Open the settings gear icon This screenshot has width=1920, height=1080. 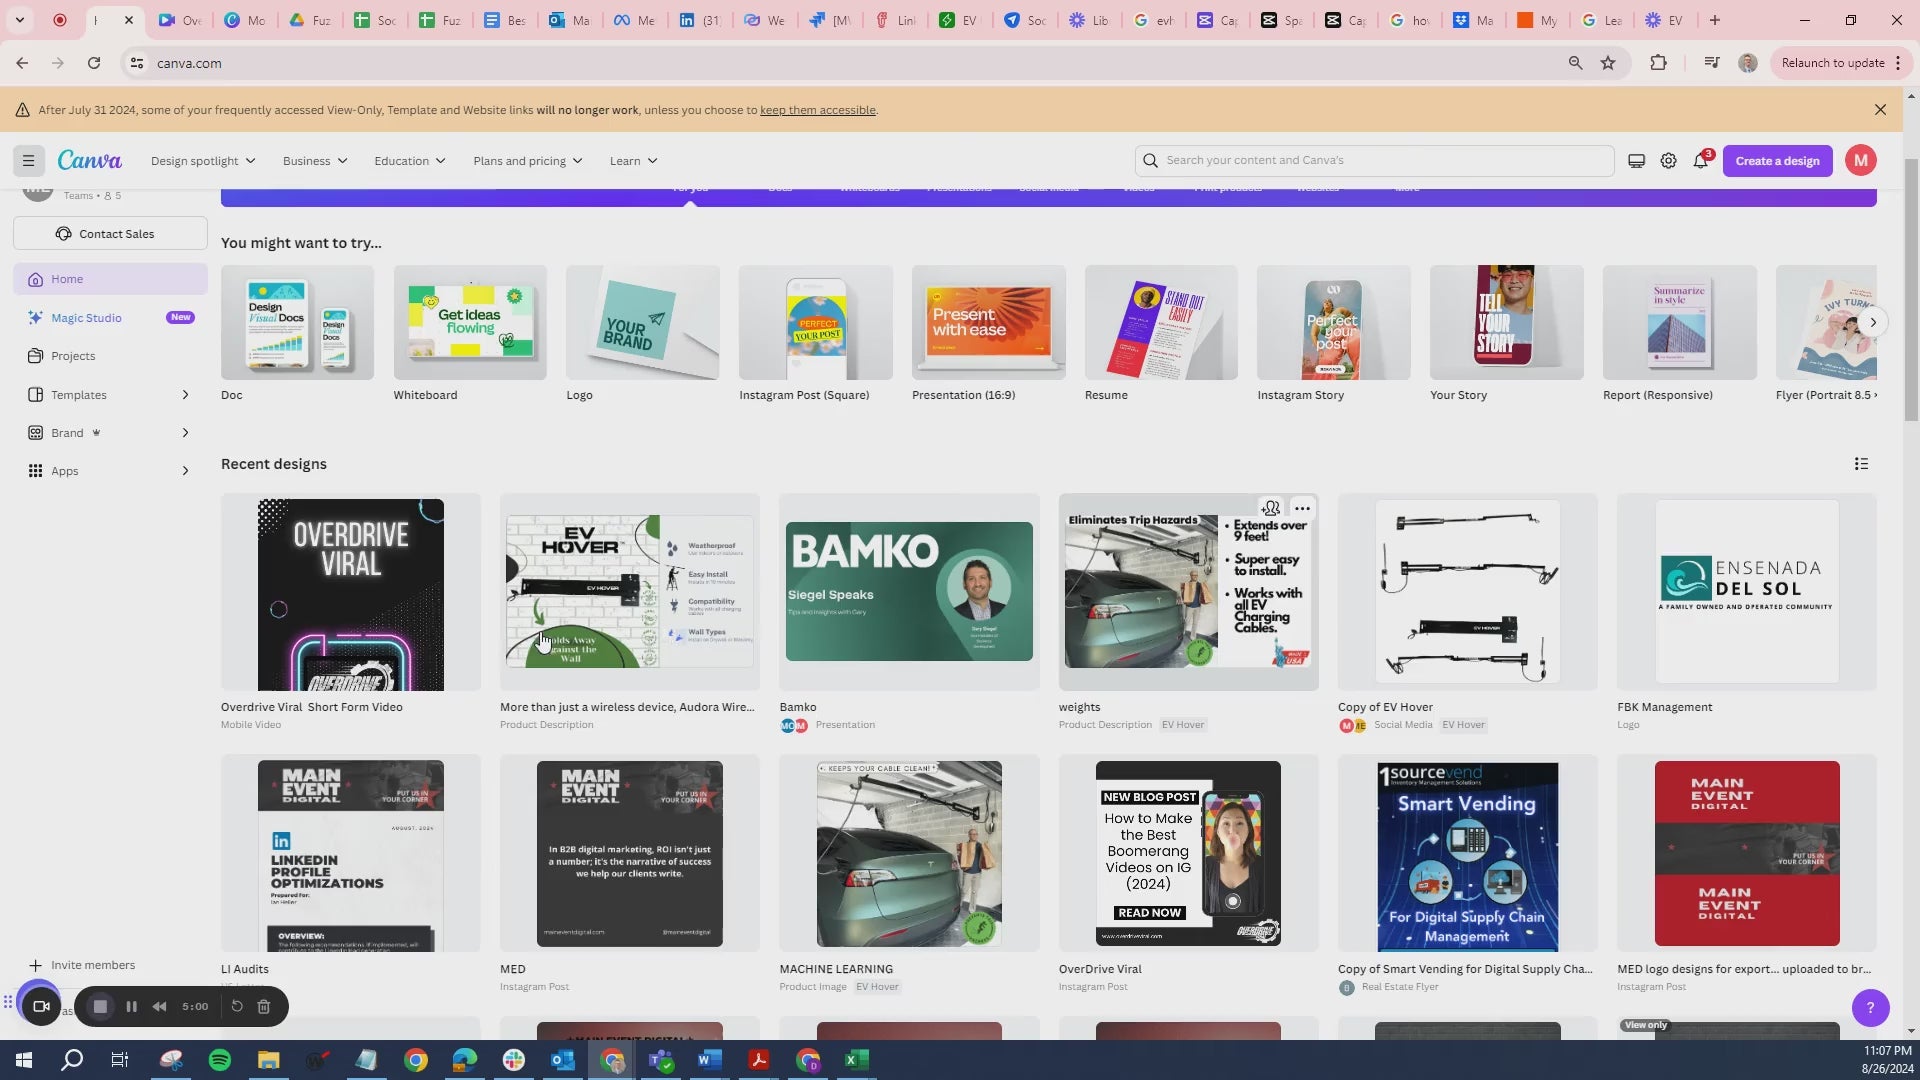(x=1668, y=161)
